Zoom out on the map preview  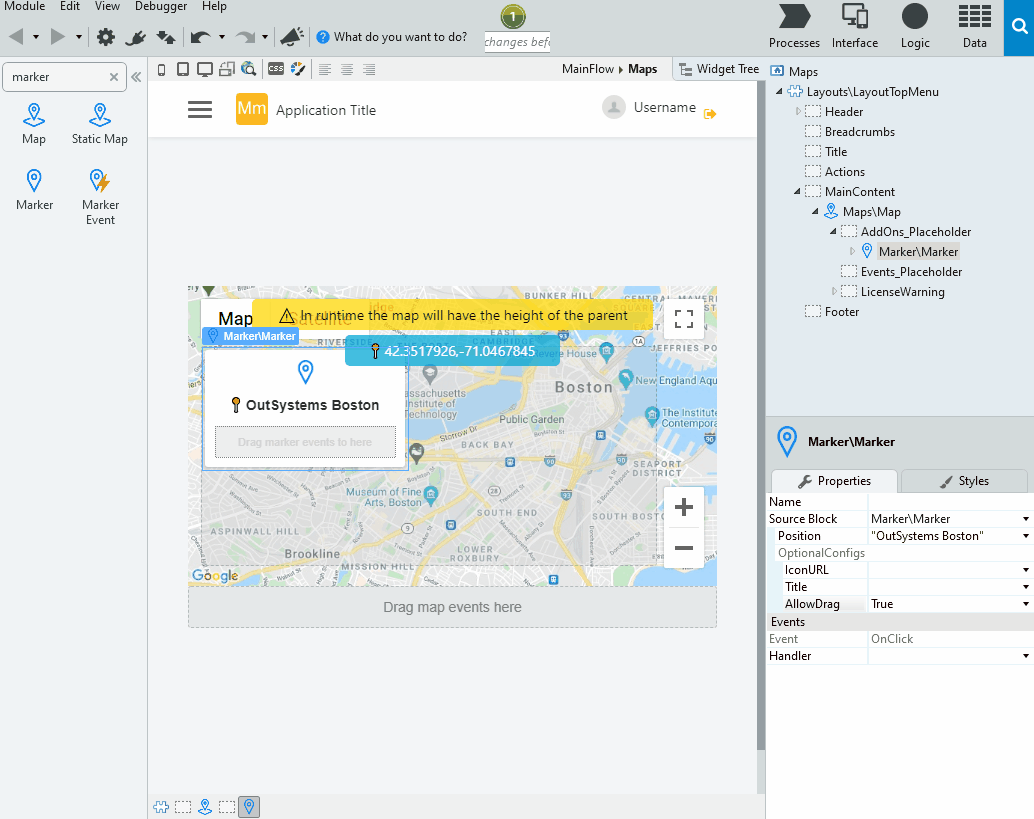tap(684, 548)
